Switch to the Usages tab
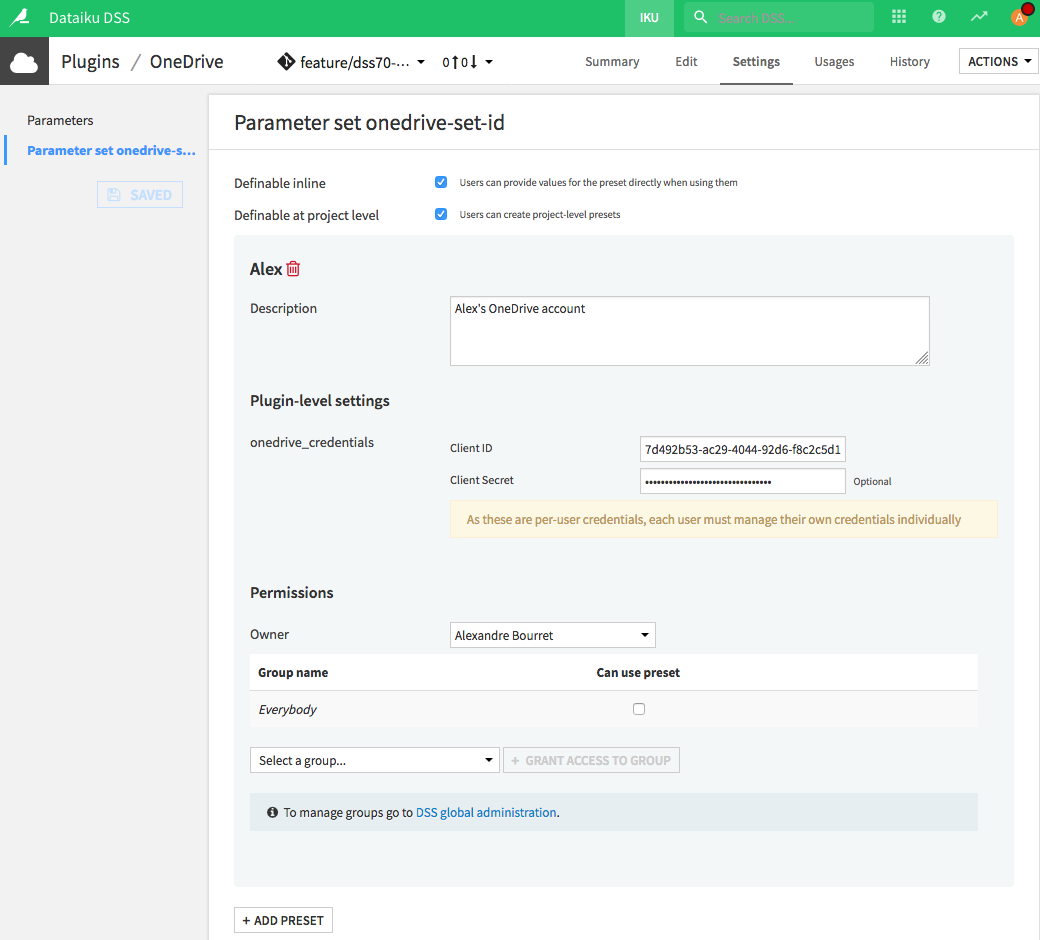Viewport: 1040px width, 940px height. click(x=834, y=62)
